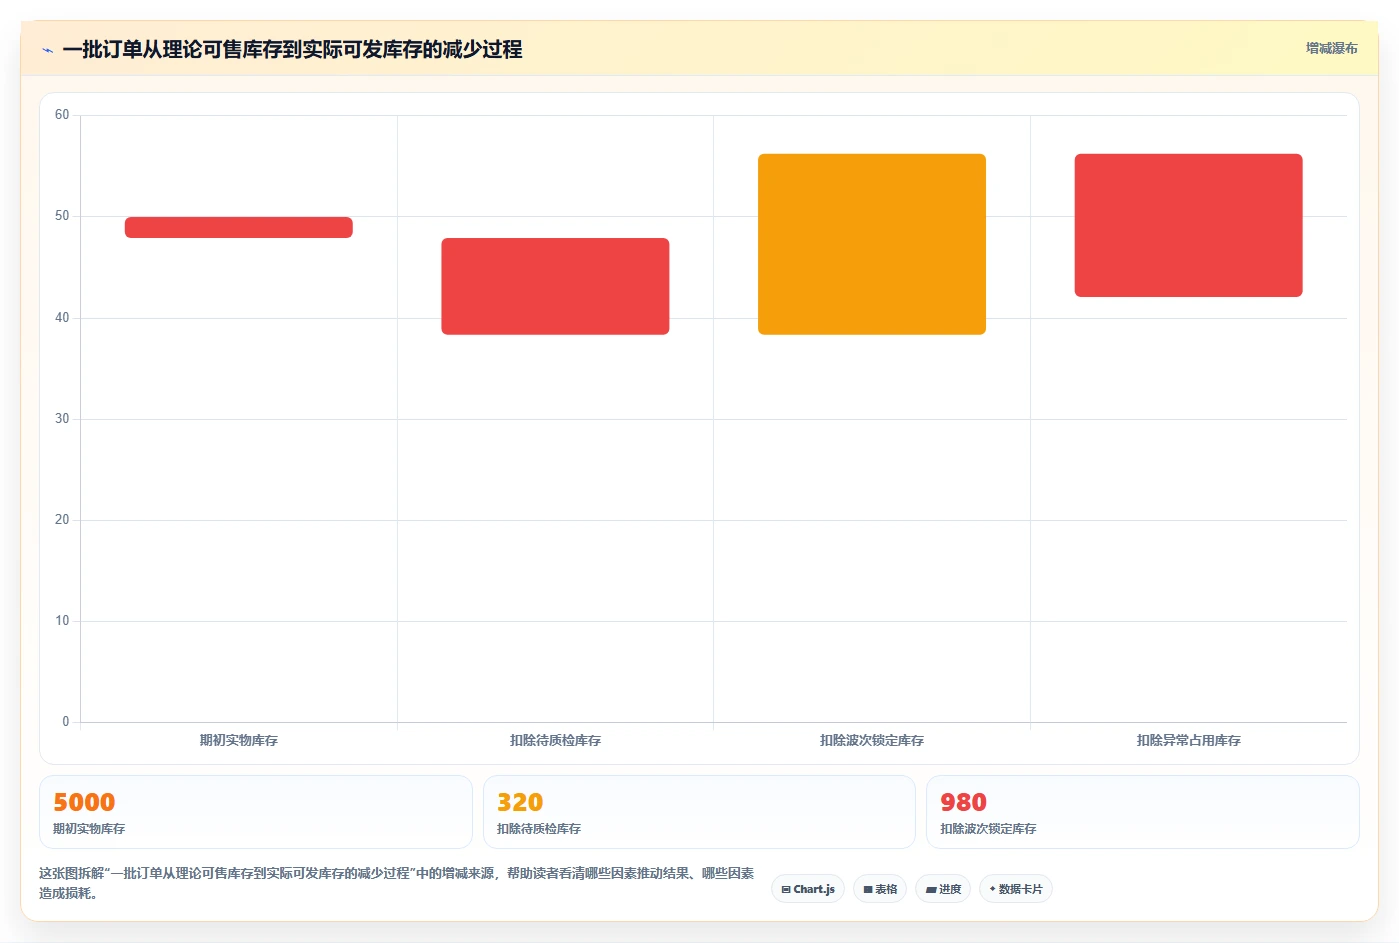Select the 数据卡片 tag pill

1016,889
